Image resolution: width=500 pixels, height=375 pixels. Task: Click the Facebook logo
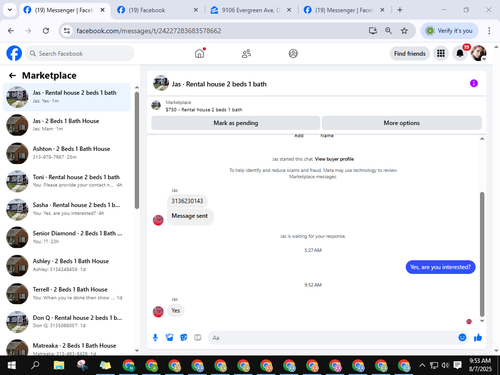click(x=14, y=53)
